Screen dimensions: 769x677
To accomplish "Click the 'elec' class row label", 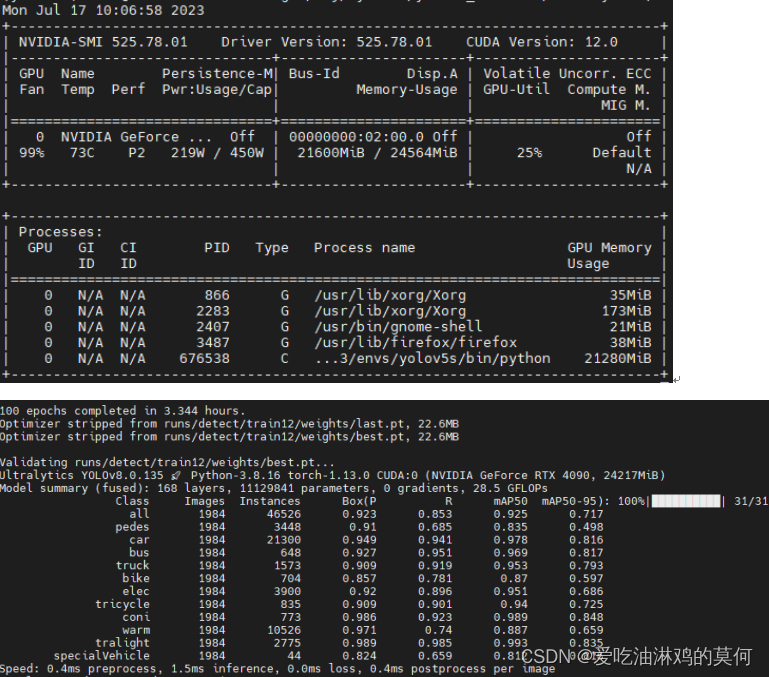I will pyautogui.click(x=136, y=591).
